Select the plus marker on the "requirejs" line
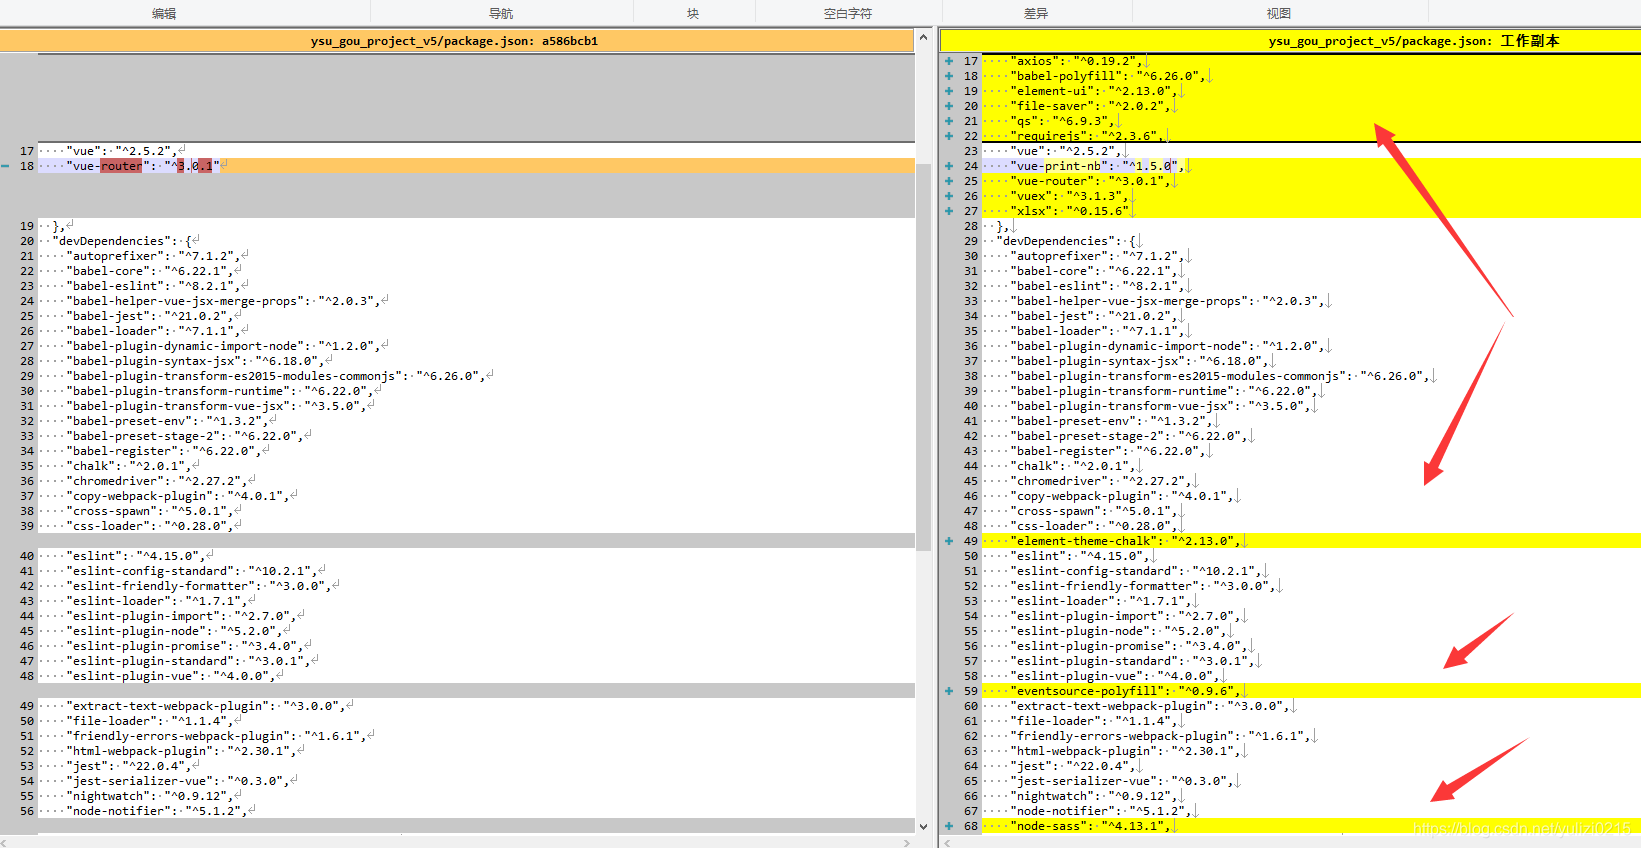Viewport: 1641px width, 848px height. point(949,136)
